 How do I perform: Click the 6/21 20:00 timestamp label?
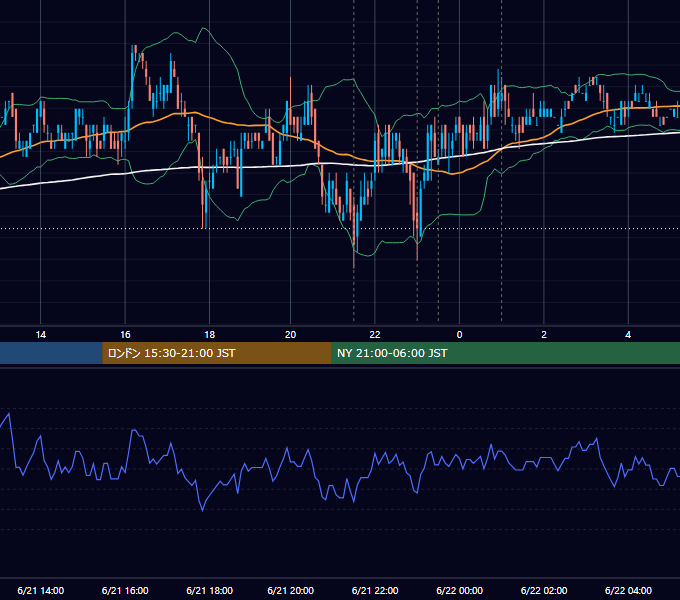pyautogui.click(x=290, y=590)
